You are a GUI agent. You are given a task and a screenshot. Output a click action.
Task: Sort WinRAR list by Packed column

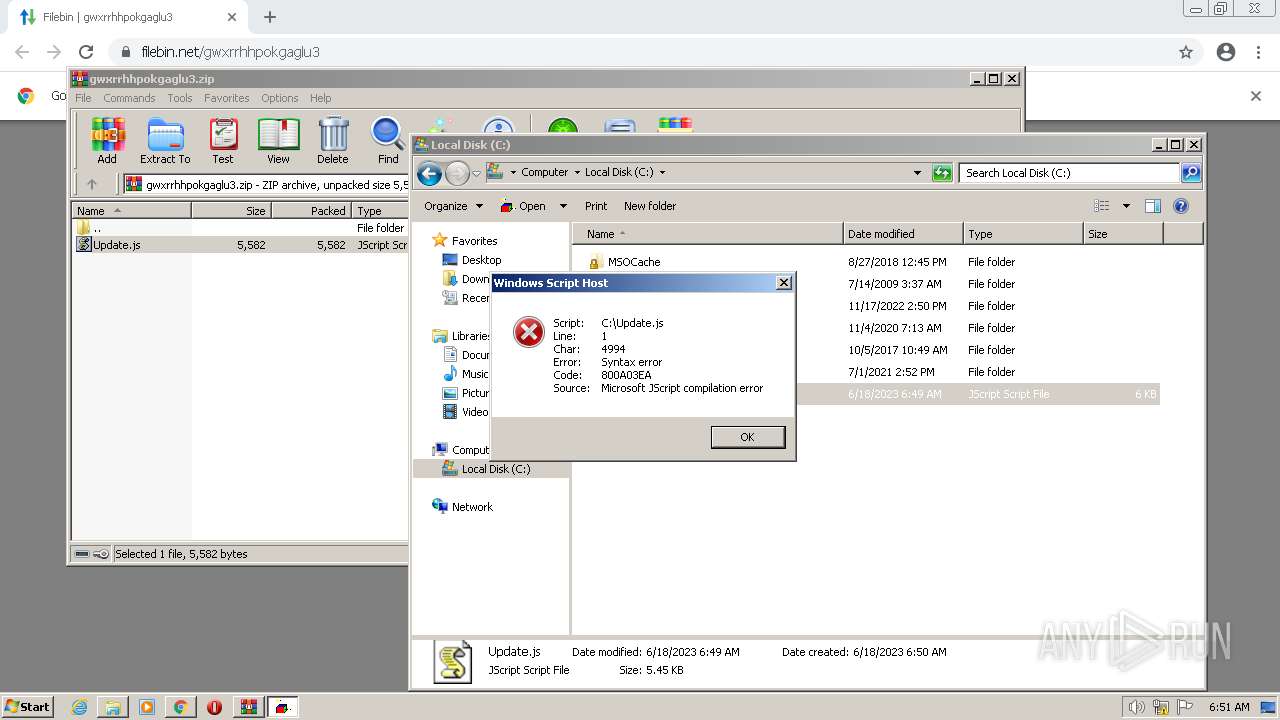[x=311, y=211]
